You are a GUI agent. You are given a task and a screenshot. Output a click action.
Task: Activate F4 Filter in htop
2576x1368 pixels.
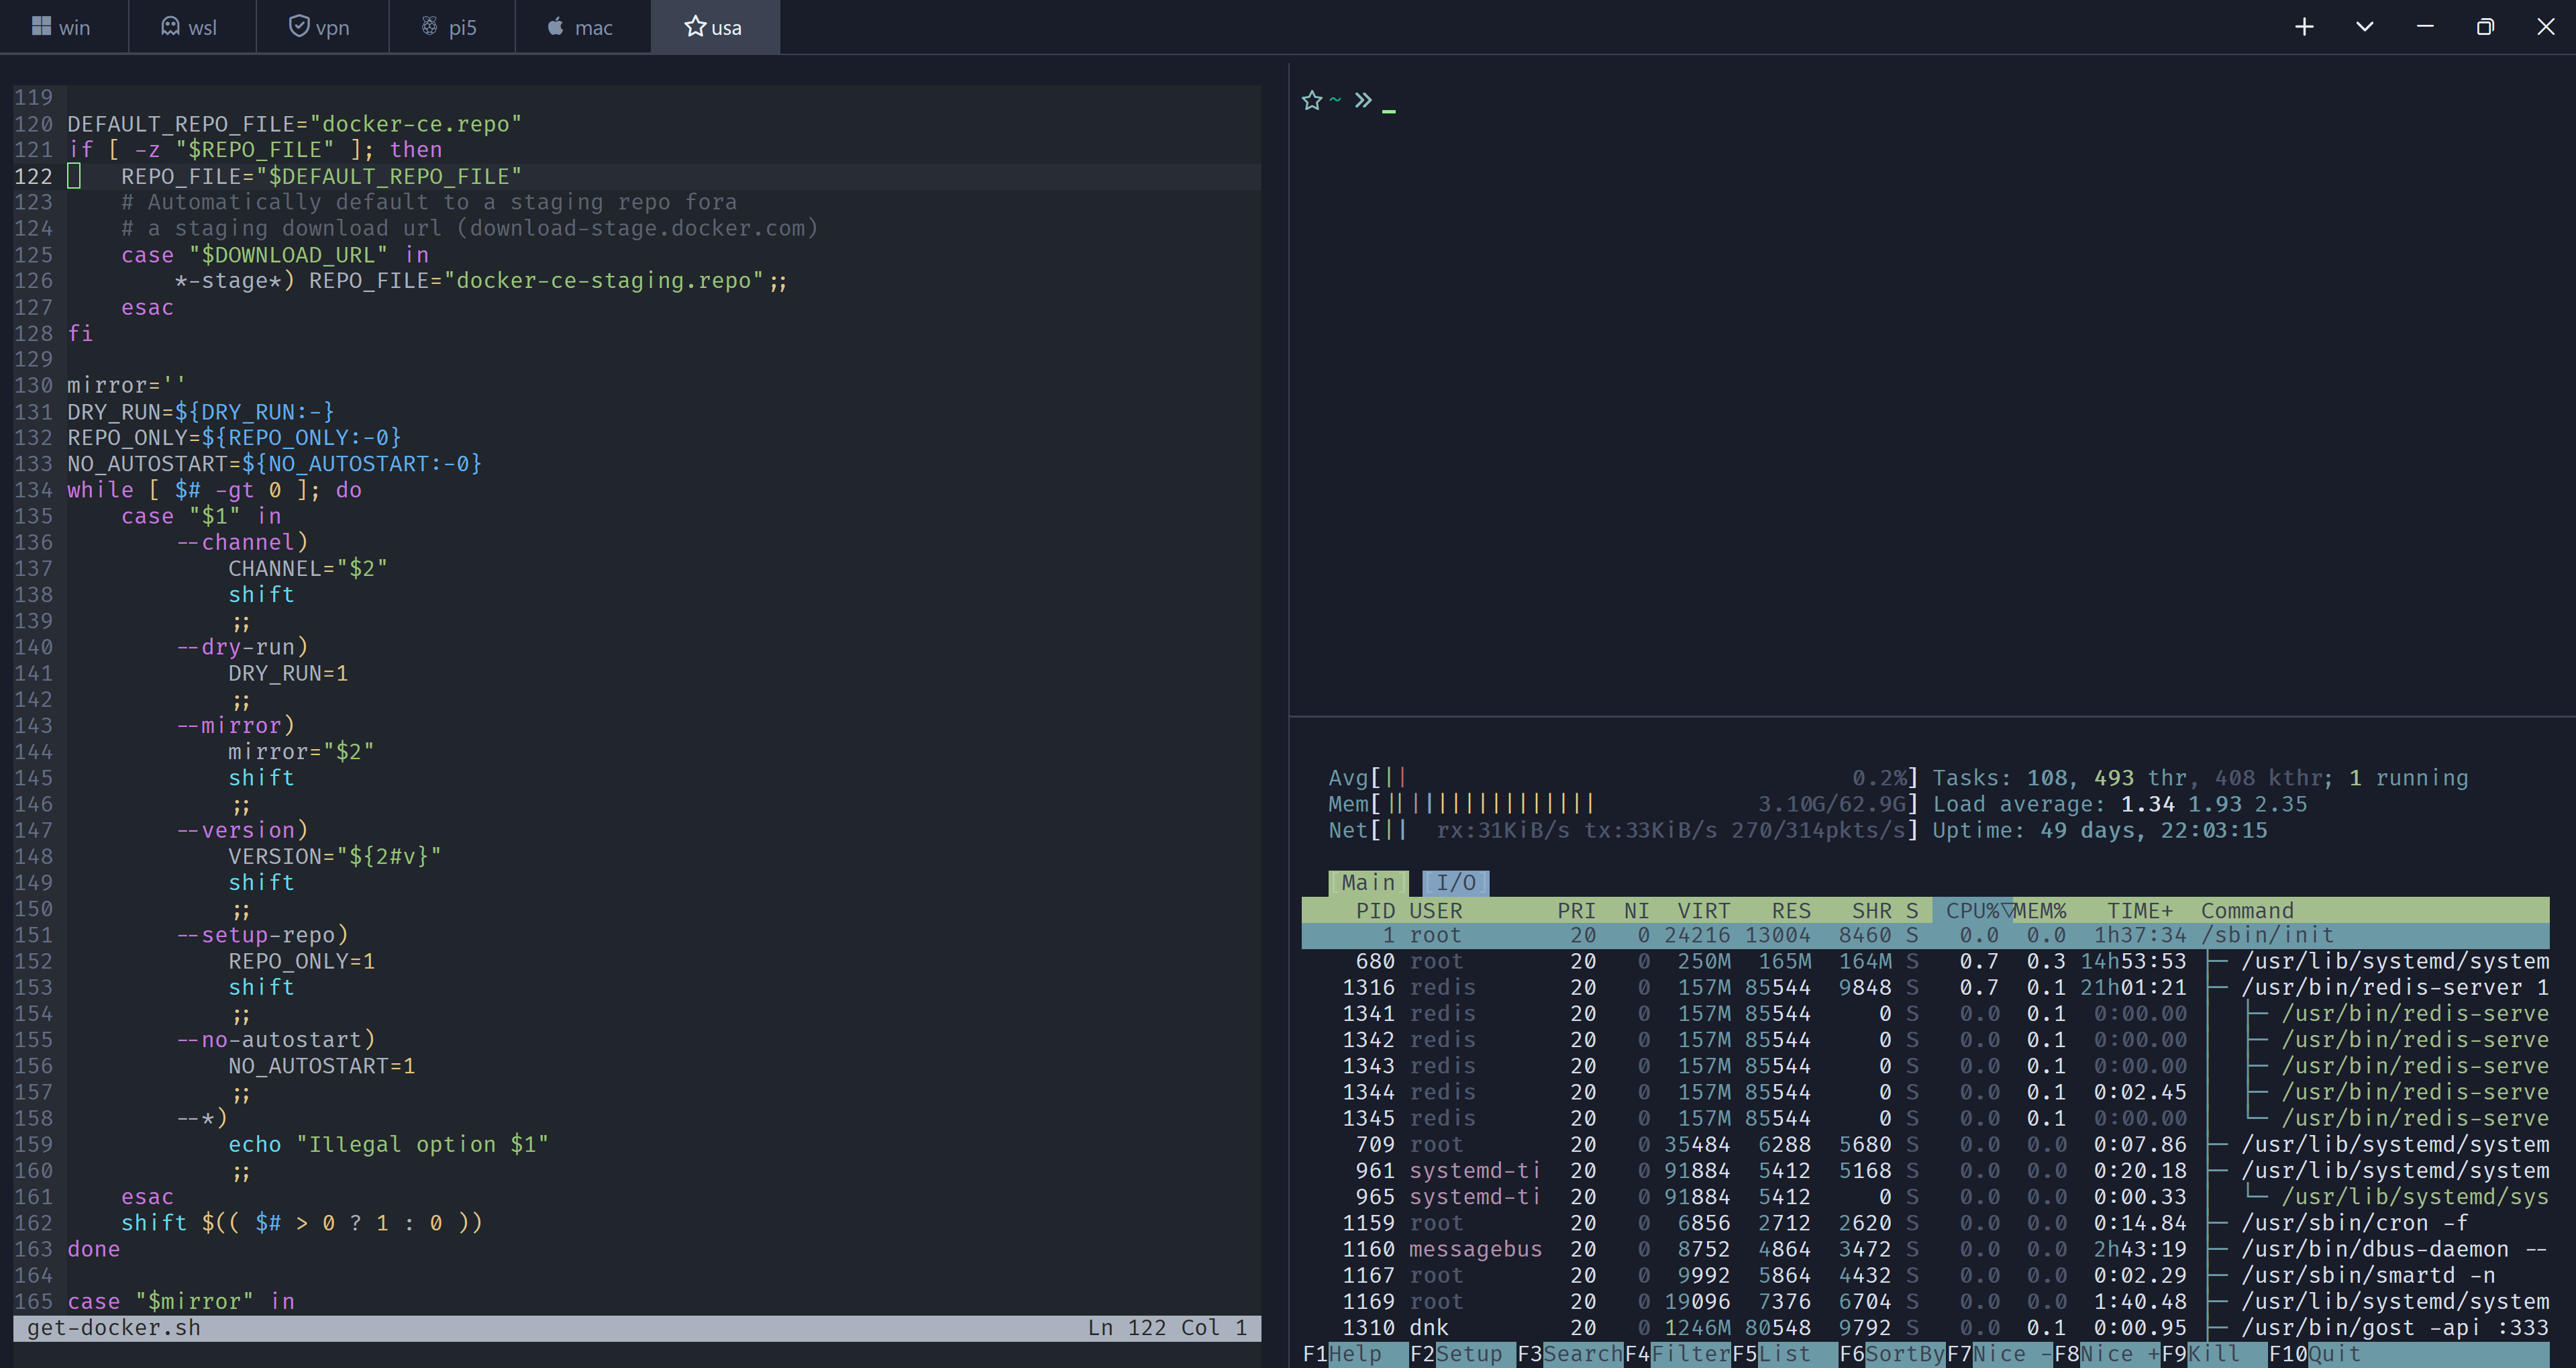[1677, 1354]
